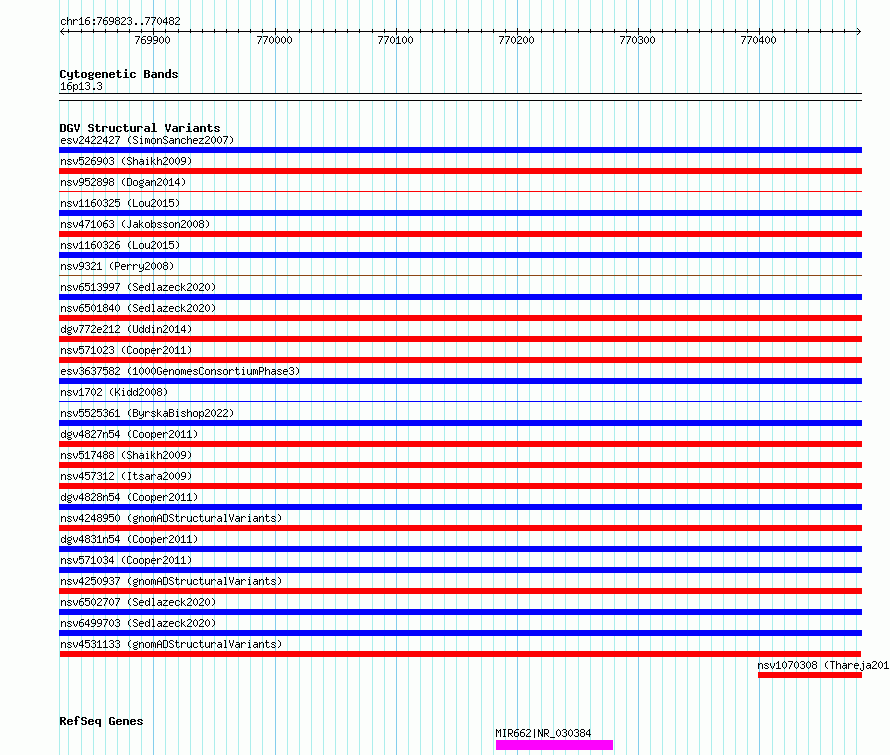
Task: Open nsv5525361 (ByrskaBishop2022) variant
Action: pos(147,413)
